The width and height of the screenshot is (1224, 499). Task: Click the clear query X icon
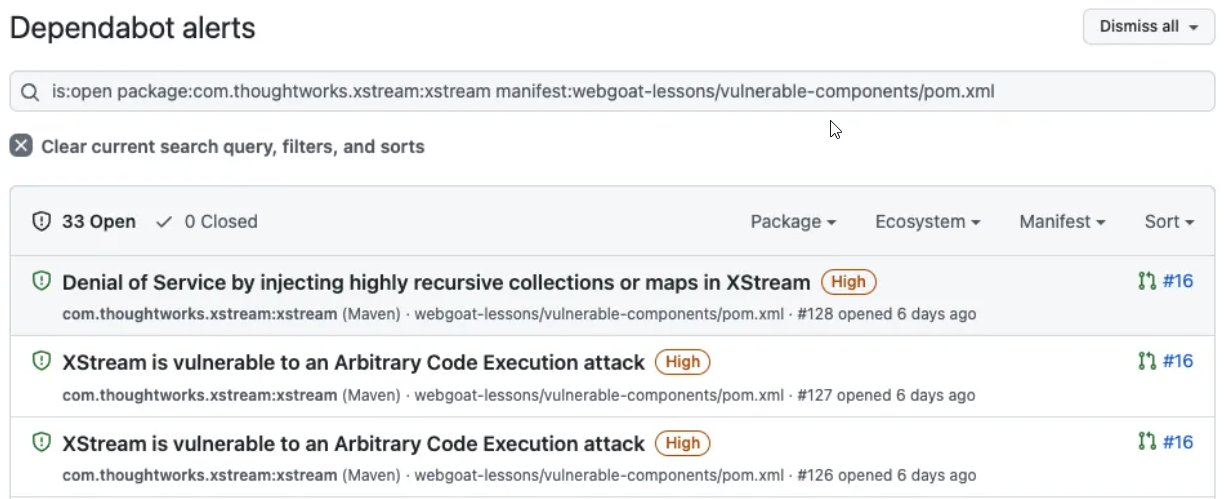(x=21, y=146)
